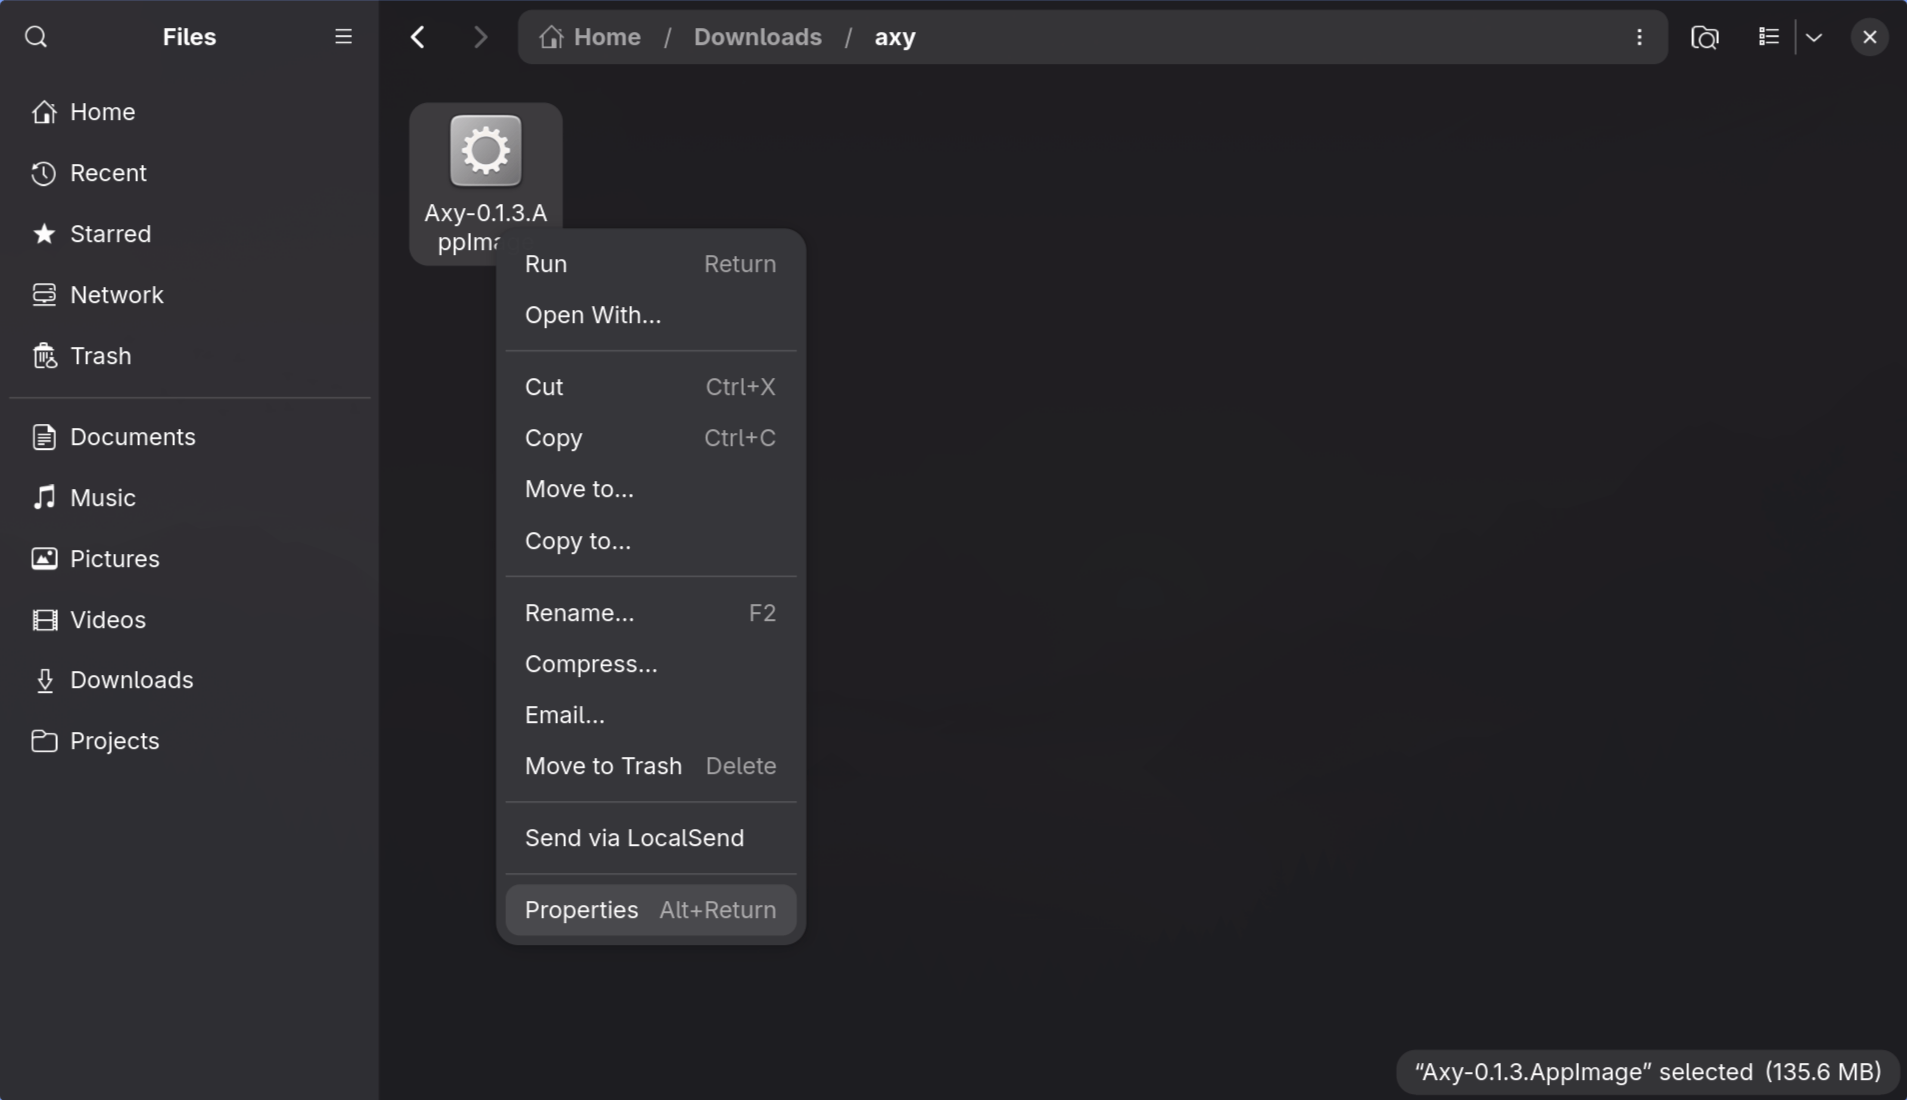Go forward with the right arrow
This screenshot has height=1100, width=1907.
point(481,37)
